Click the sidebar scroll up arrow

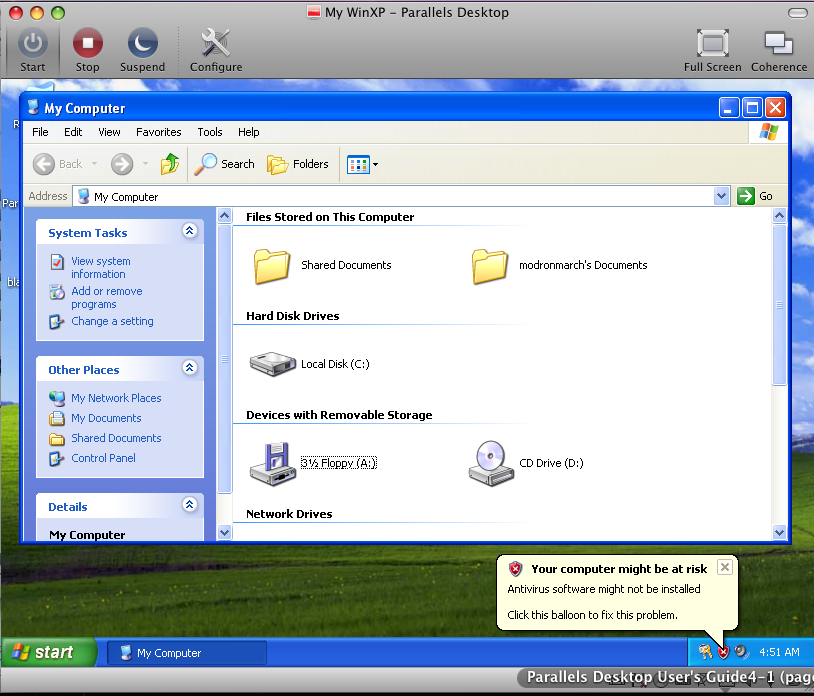coord(224,215)
